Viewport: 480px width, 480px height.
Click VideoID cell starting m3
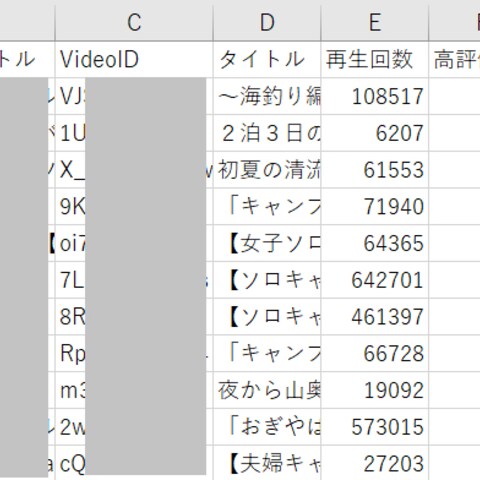point(134,390)
